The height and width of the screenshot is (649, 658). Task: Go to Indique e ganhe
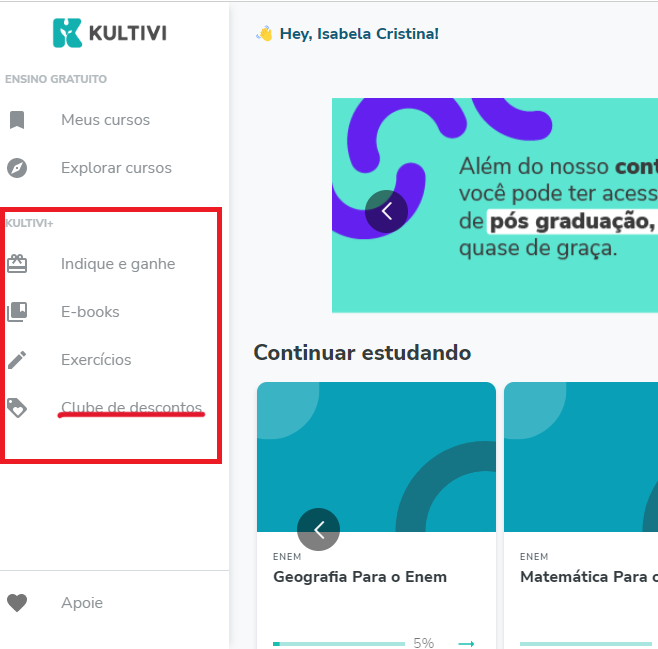118,264
